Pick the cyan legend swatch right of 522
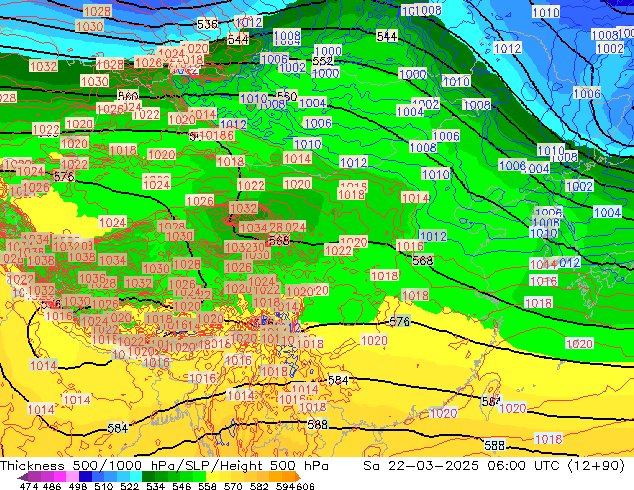This screenshot has width=634, height=490. 136,477
